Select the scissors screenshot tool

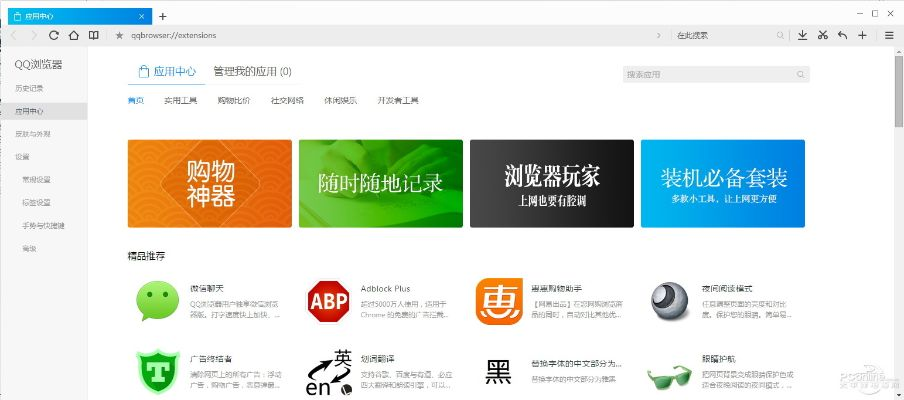tap(822, 35)
